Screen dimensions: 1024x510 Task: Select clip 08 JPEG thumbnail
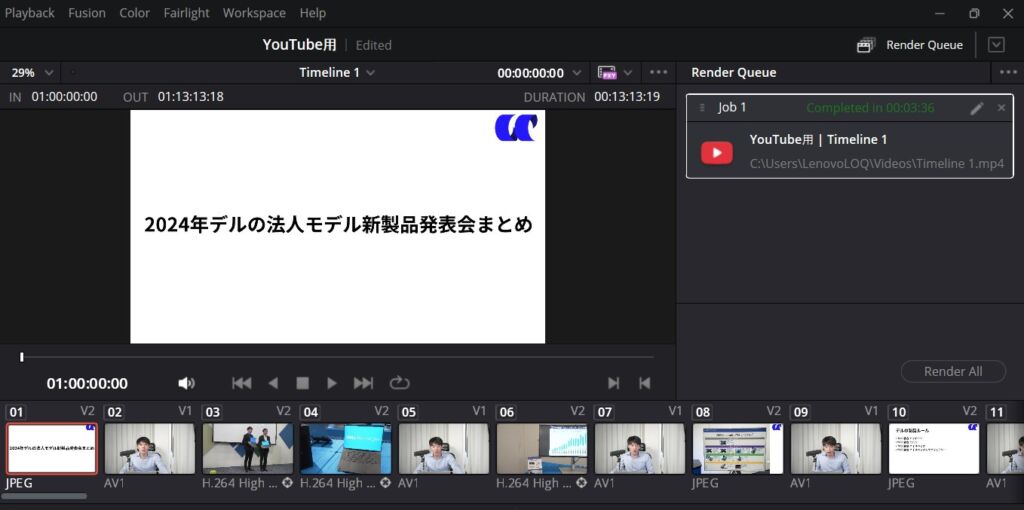pos(738,449)
